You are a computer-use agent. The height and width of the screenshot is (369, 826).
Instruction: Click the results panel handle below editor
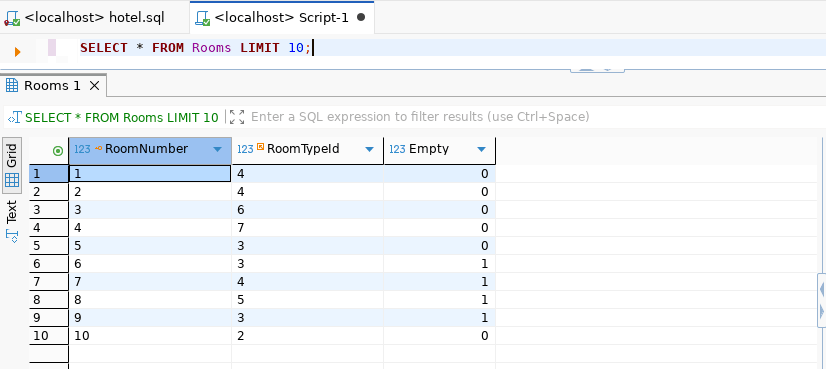[597, 70]
